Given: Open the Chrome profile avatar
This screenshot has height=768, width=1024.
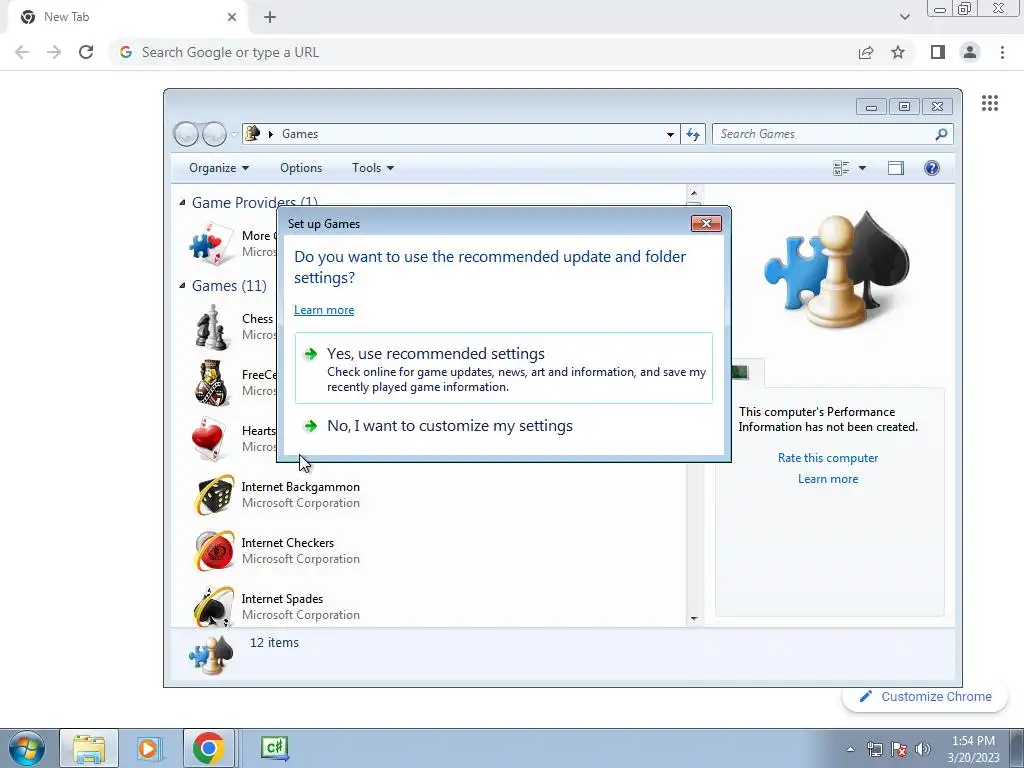Looking at the screenshot, I should tap(970, 52).
